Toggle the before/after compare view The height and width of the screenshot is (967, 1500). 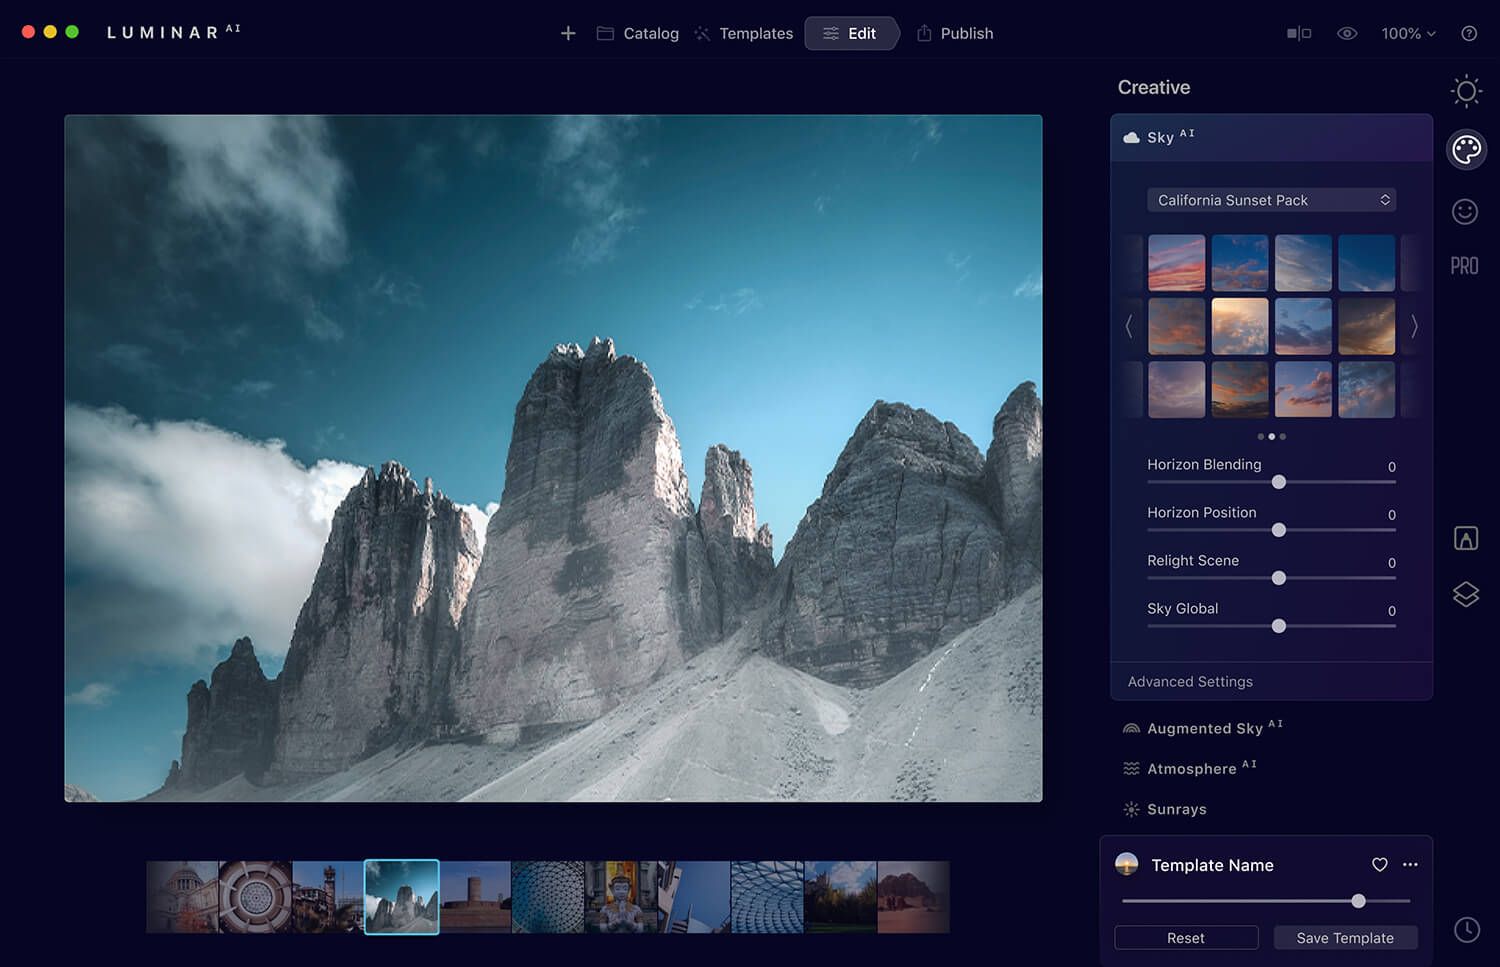[1299, 33]
